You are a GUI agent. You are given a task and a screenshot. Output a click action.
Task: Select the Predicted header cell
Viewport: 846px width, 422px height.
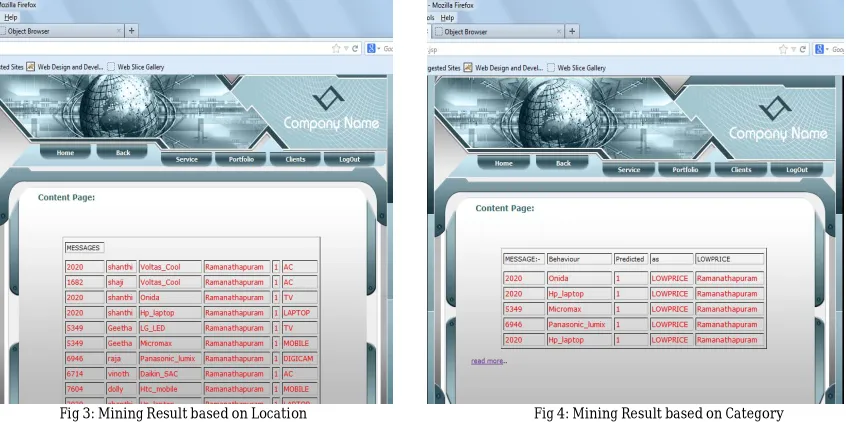pyautogui.click(x=631, y=259)
